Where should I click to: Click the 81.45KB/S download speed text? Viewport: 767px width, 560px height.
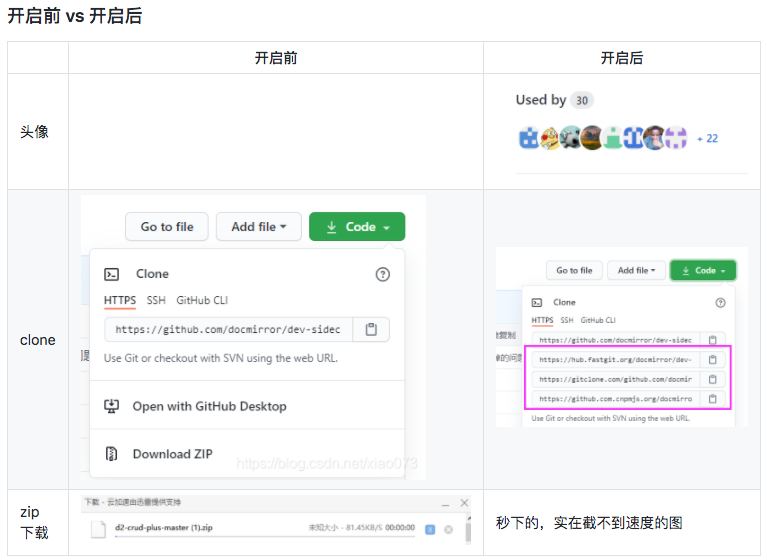[x=364, y=528]
